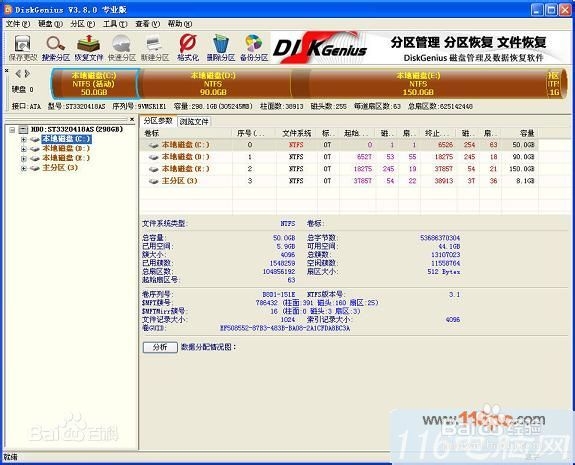Click 8.1GB capacity cell of 主分区 row
Viewport: 575px width, 465px height.
[525, 181]
